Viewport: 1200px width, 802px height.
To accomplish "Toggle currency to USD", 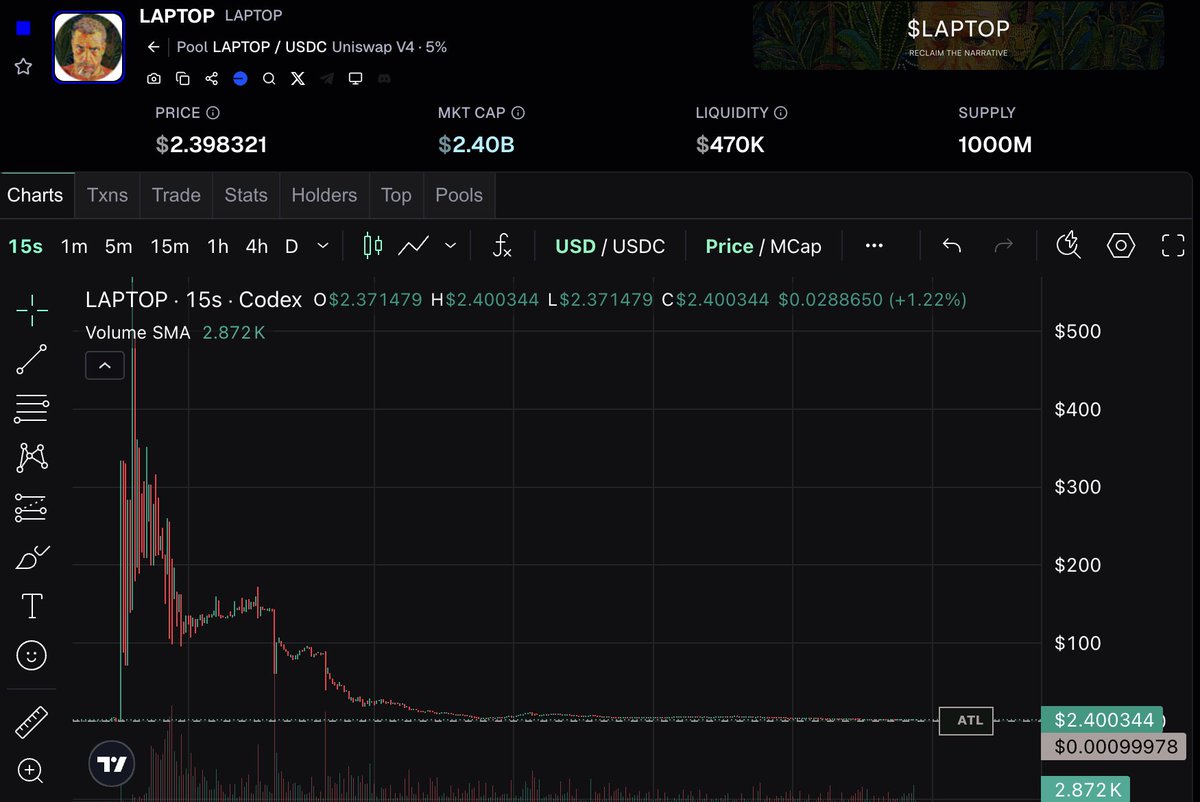I will pyautogui.click(x=575, y=246).
